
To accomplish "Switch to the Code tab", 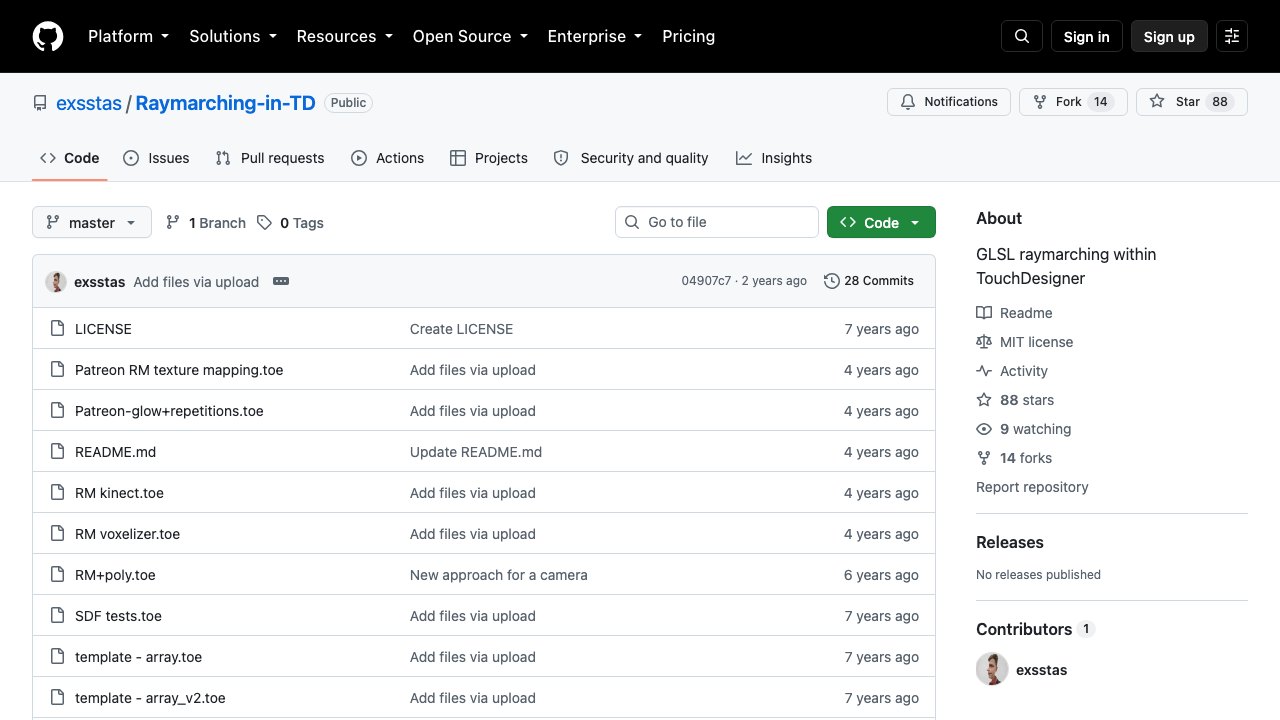I will [x=70, y=158].
